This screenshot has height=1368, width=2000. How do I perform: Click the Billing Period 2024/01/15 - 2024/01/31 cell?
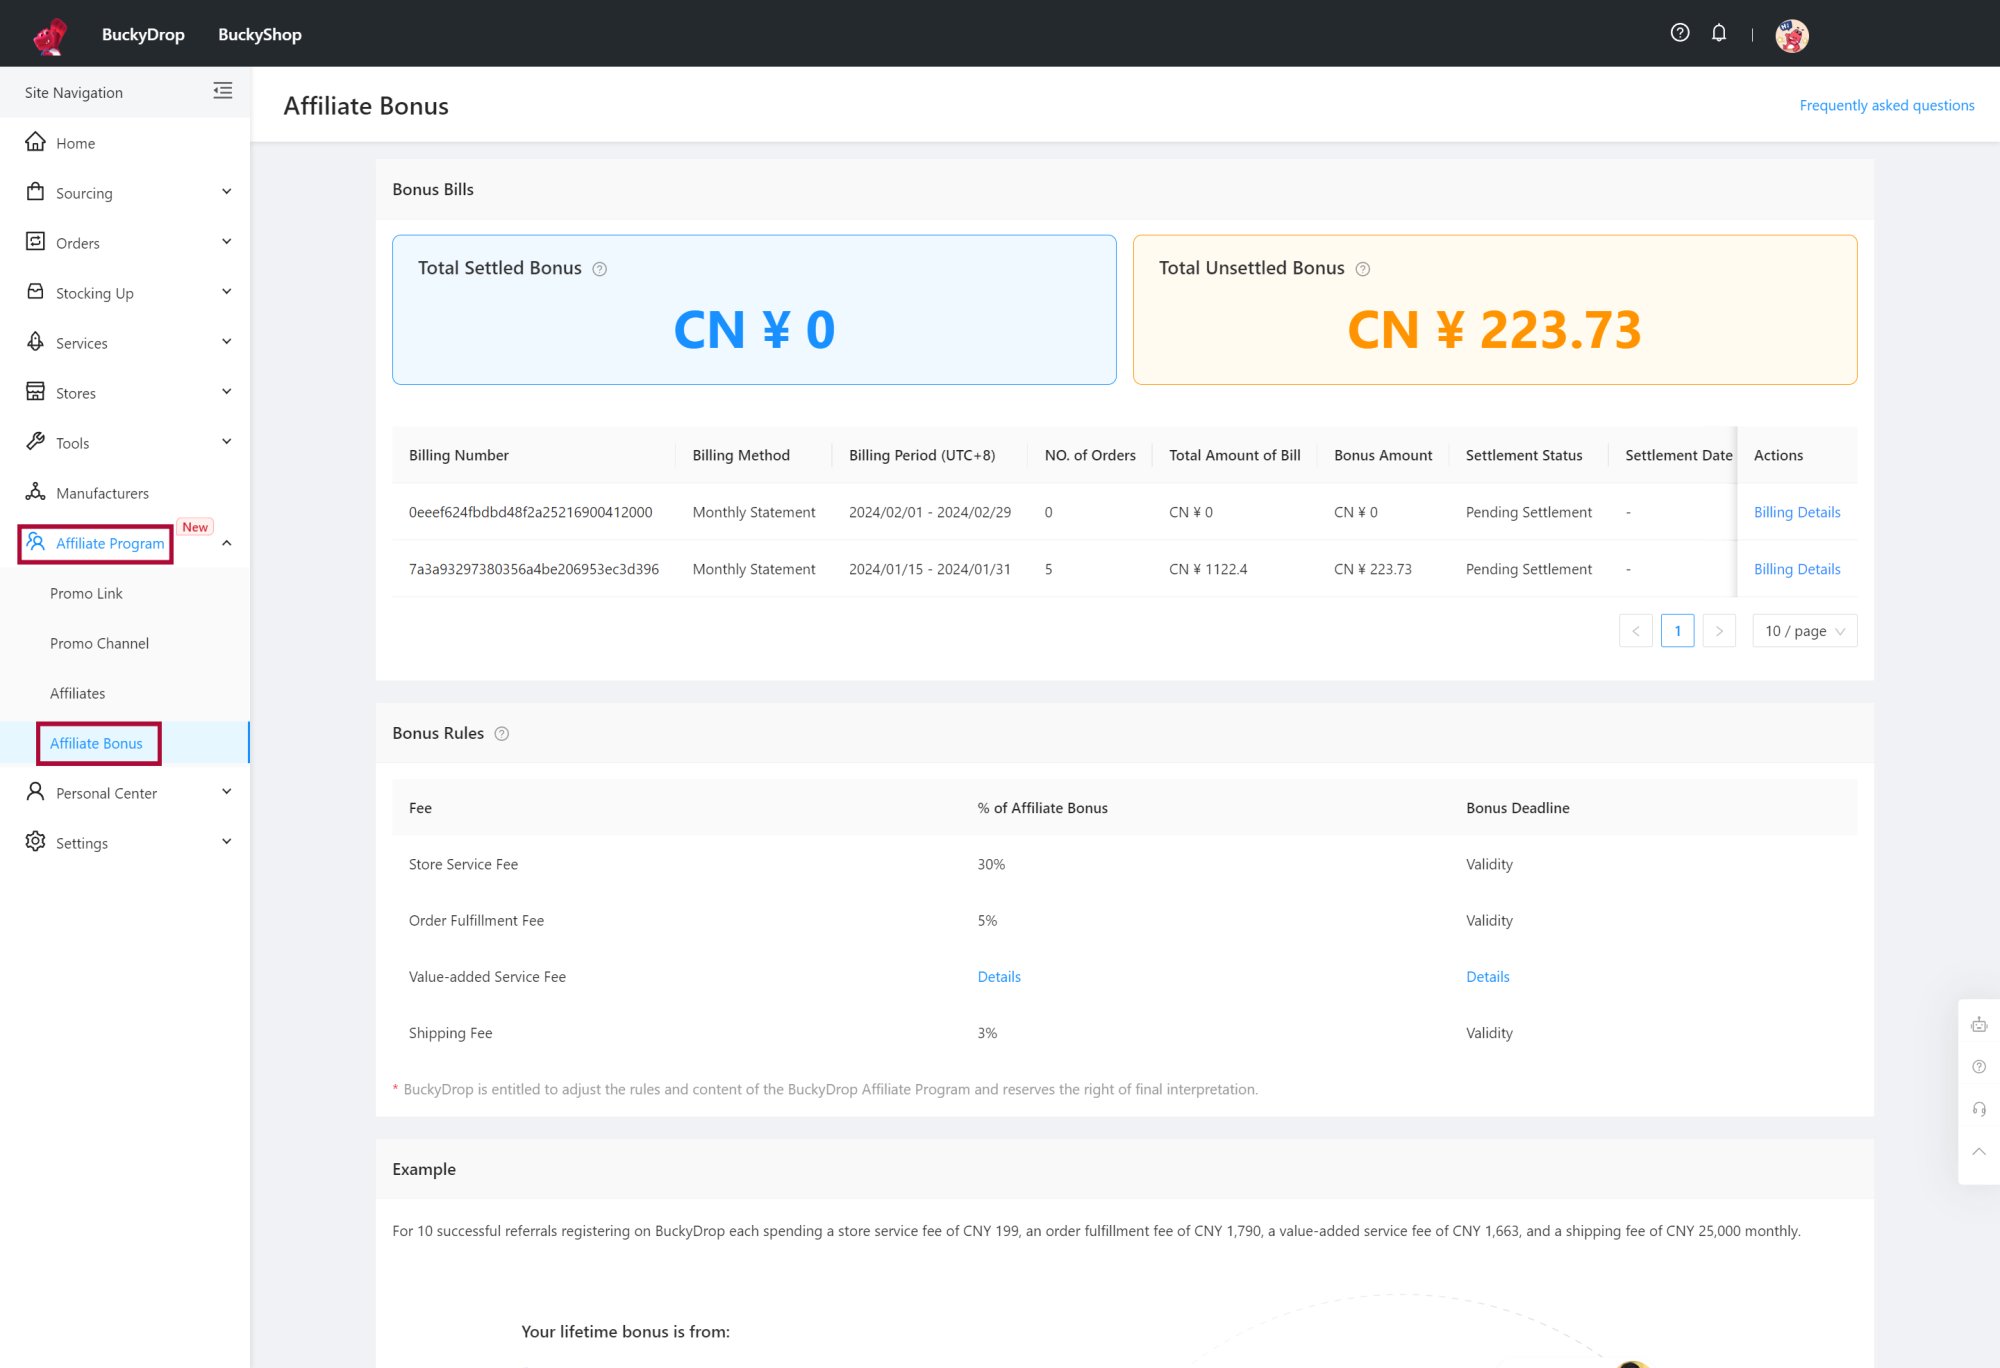(930, 569)
